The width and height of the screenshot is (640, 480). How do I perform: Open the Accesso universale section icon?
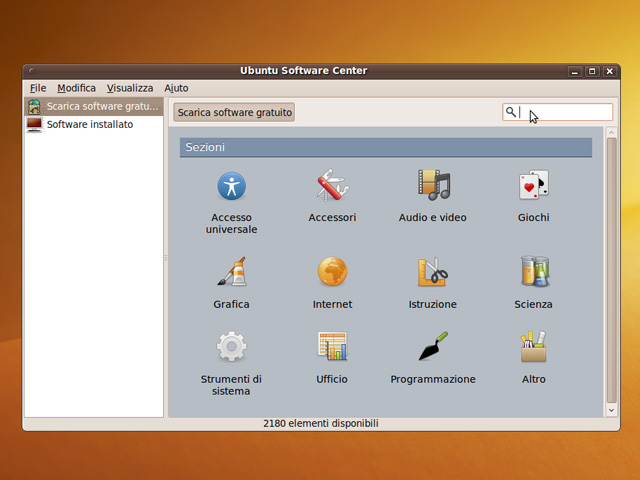pyautogui.click(x=231, y=186)
